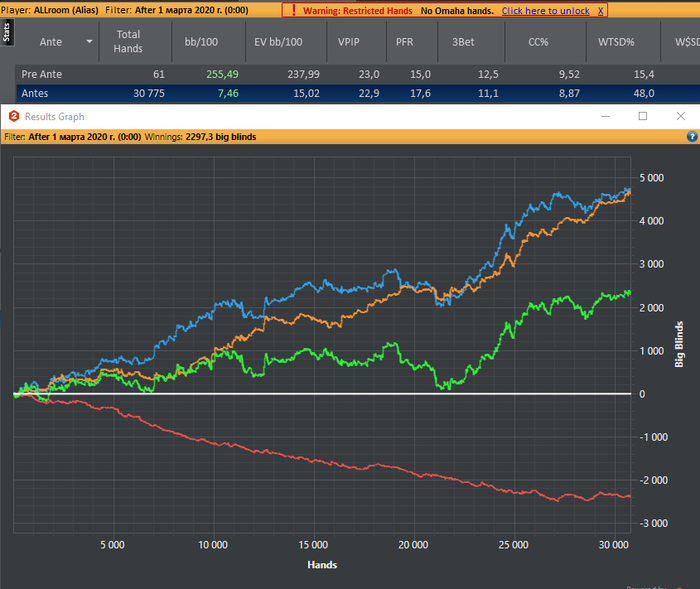
Task: Click the 30 775 total hands cell
Action: tap(149, 93)
